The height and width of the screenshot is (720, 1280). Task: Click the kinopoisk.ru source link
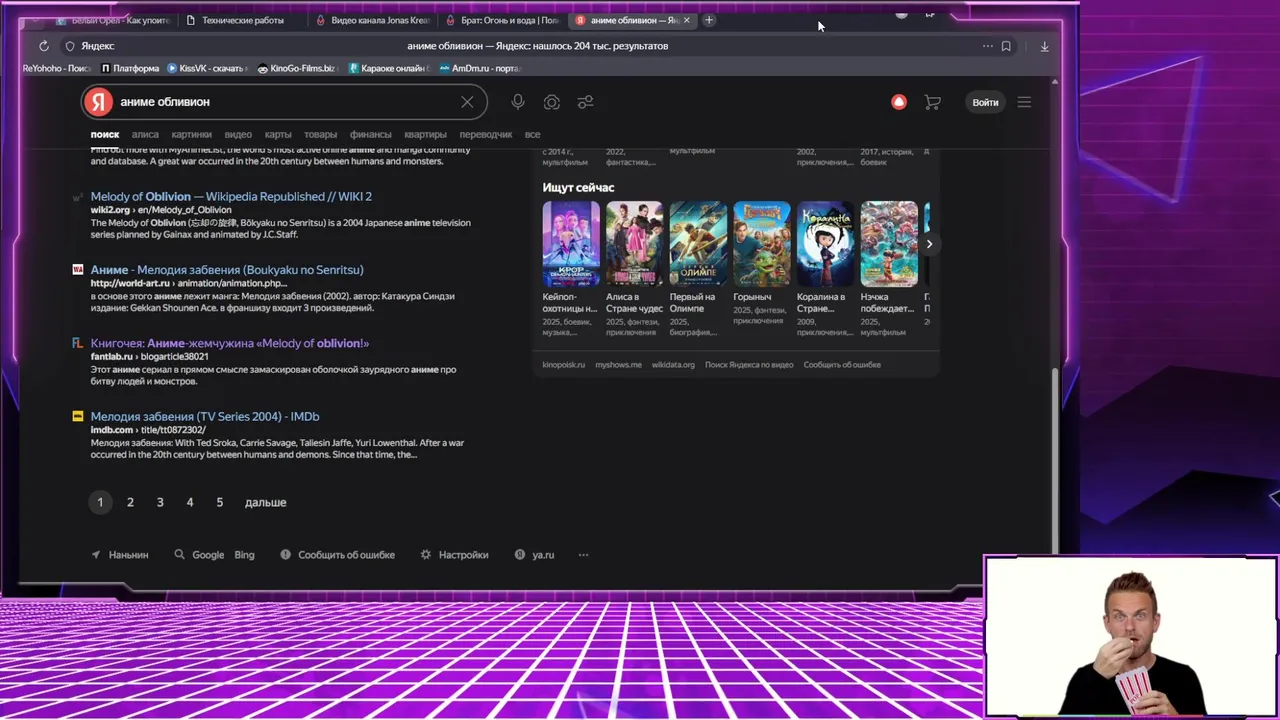[564, 365]
